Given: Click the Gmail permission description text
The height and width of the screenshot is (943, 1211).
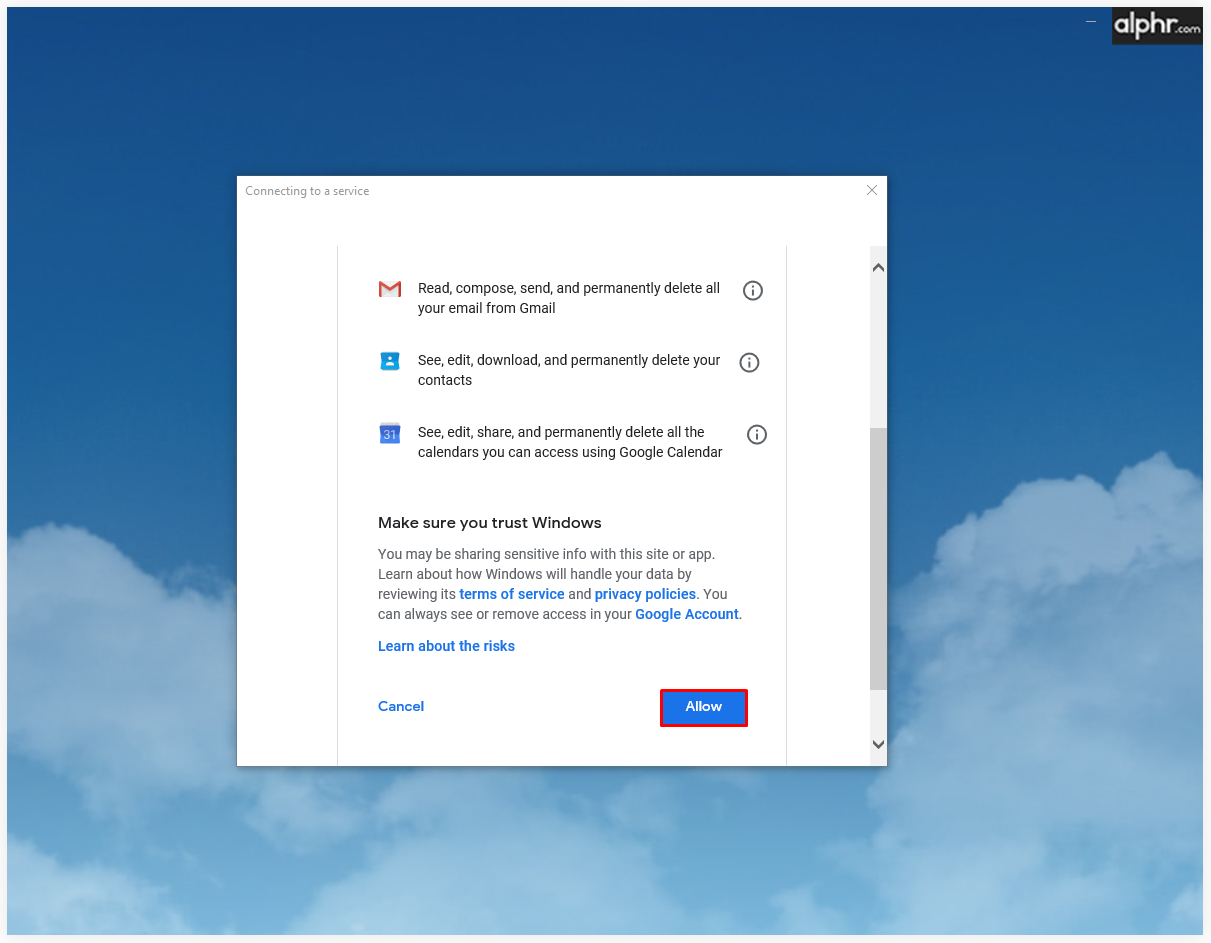Looking at the screenshot, I should 569,298.
